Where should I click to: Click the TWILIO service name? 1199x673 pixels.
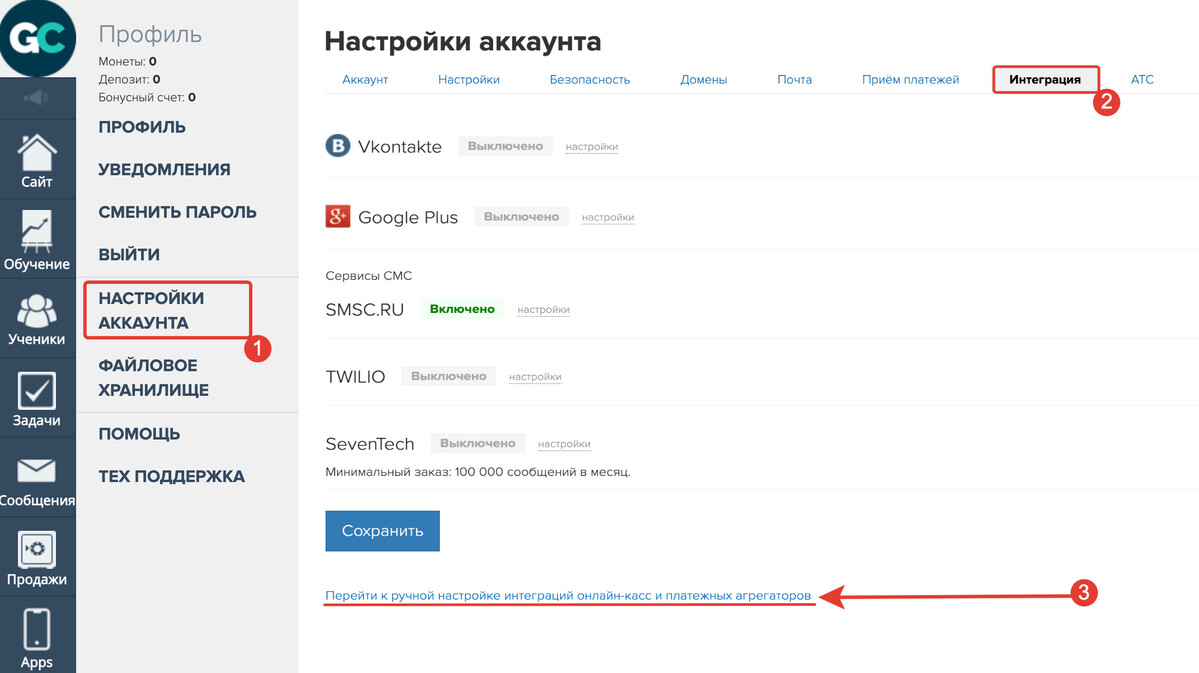click(356, 377)
